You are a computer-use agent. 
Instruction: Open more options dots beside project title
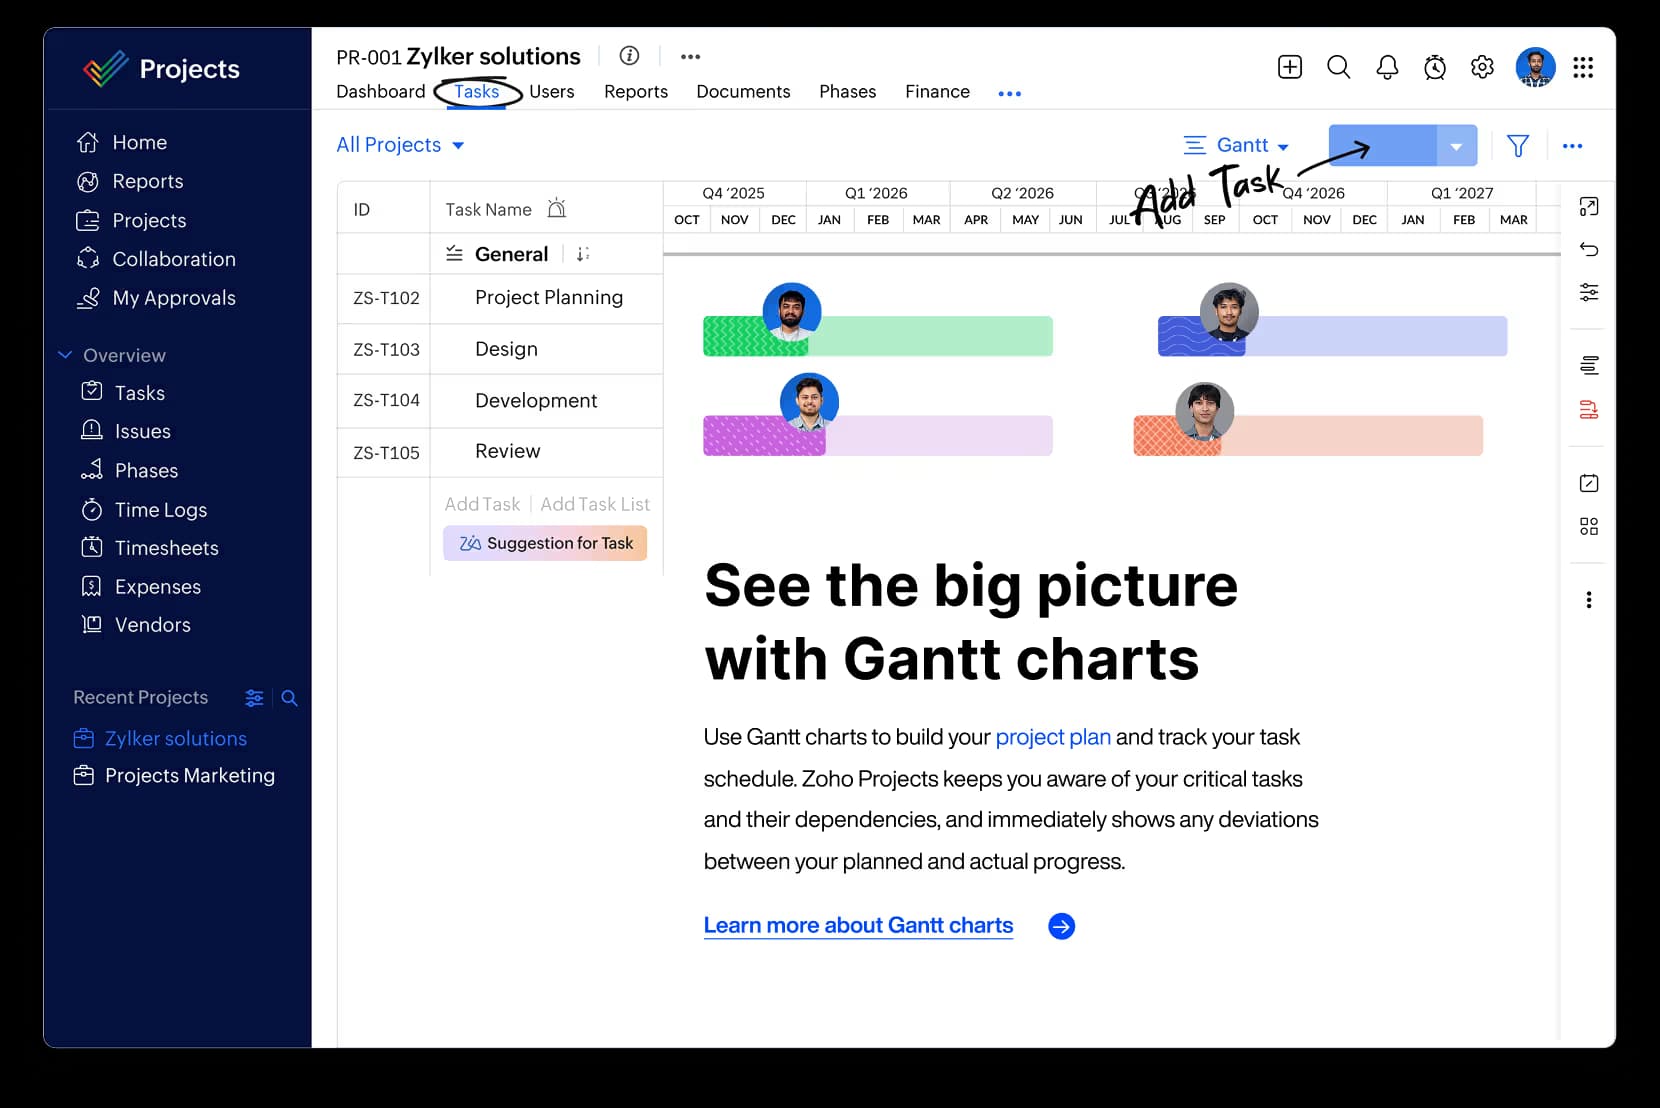690,57
